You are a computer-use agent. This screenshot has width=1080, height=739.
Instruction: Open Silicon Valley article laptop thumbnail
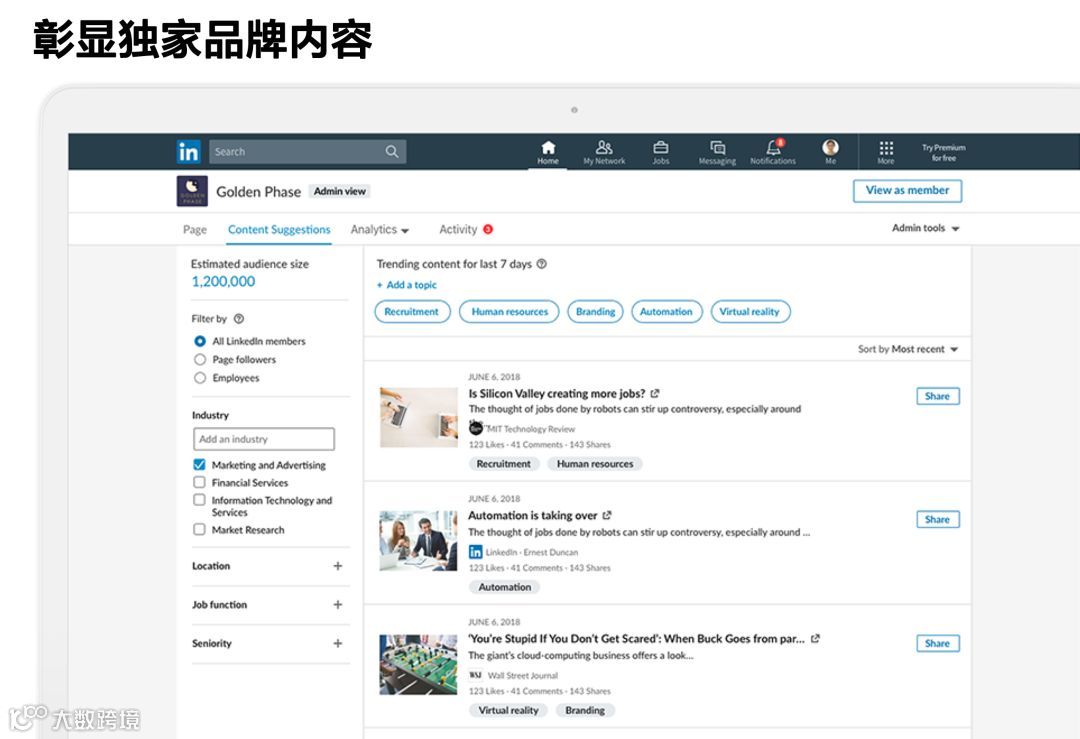click(x=419, y=417)
